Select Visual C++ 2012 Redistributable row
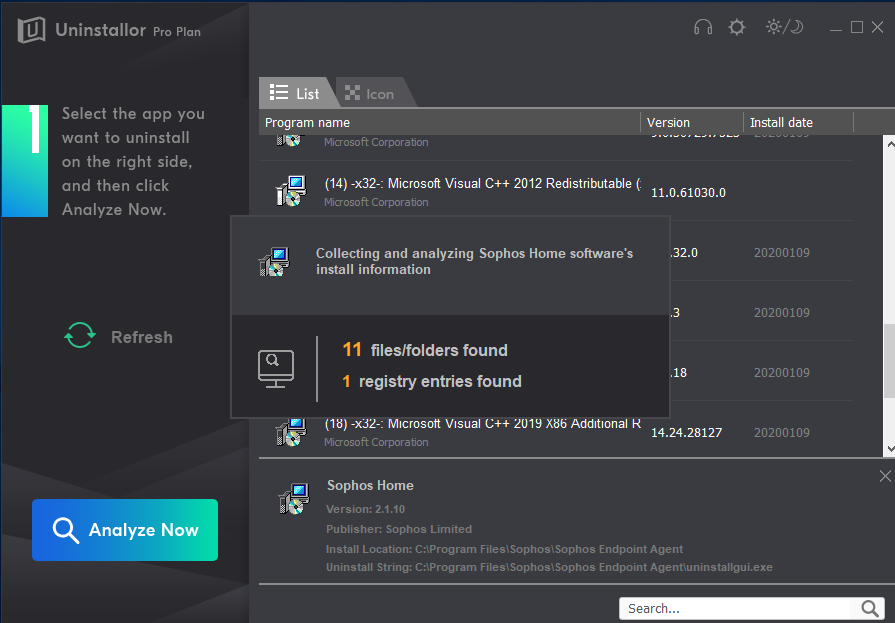The image size is (895, 623). (x=557, y=192)
